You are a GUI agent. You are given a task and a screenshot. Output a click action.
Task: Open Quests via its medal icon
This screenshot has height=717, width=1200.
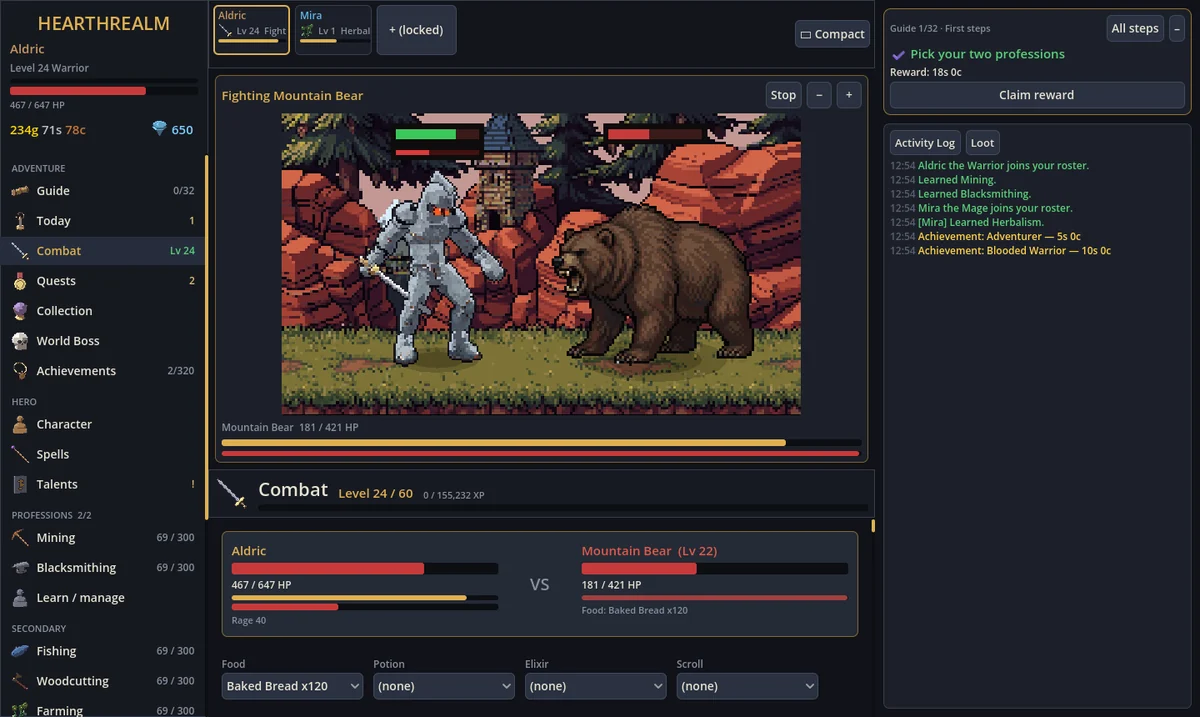point(20,281)
